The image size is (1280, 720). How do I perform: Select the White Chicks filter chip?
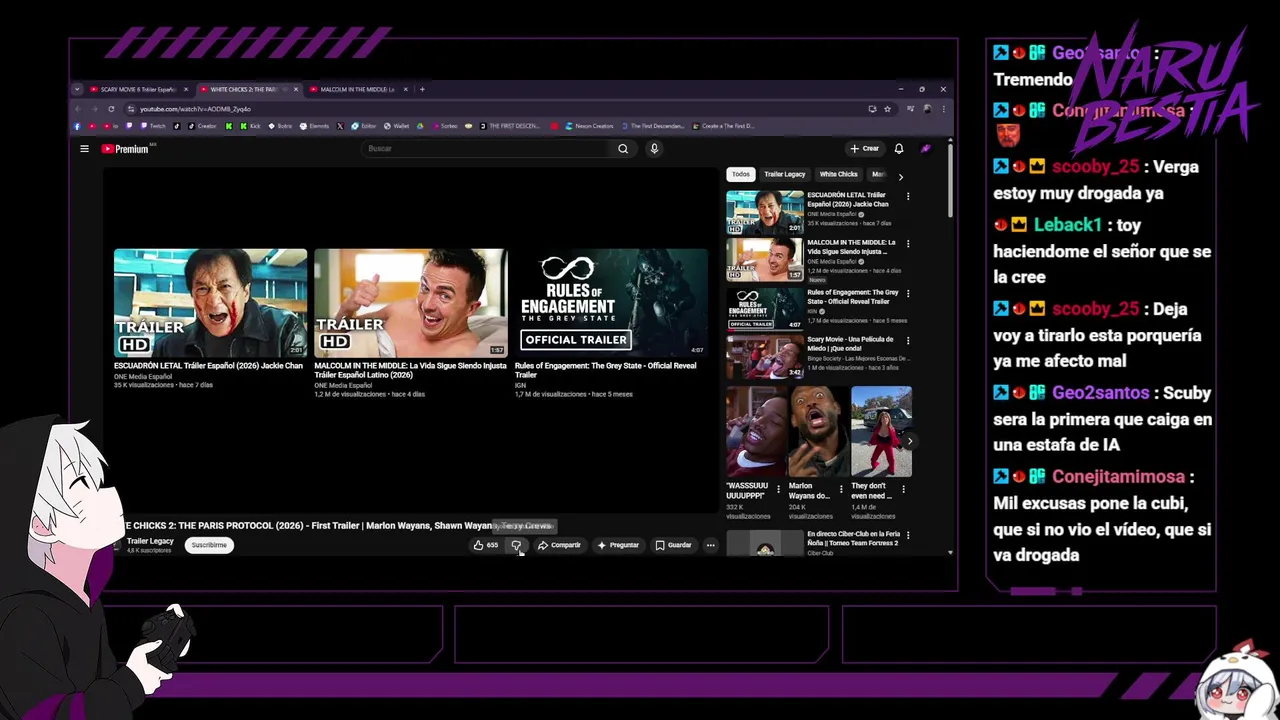point(839,174)
